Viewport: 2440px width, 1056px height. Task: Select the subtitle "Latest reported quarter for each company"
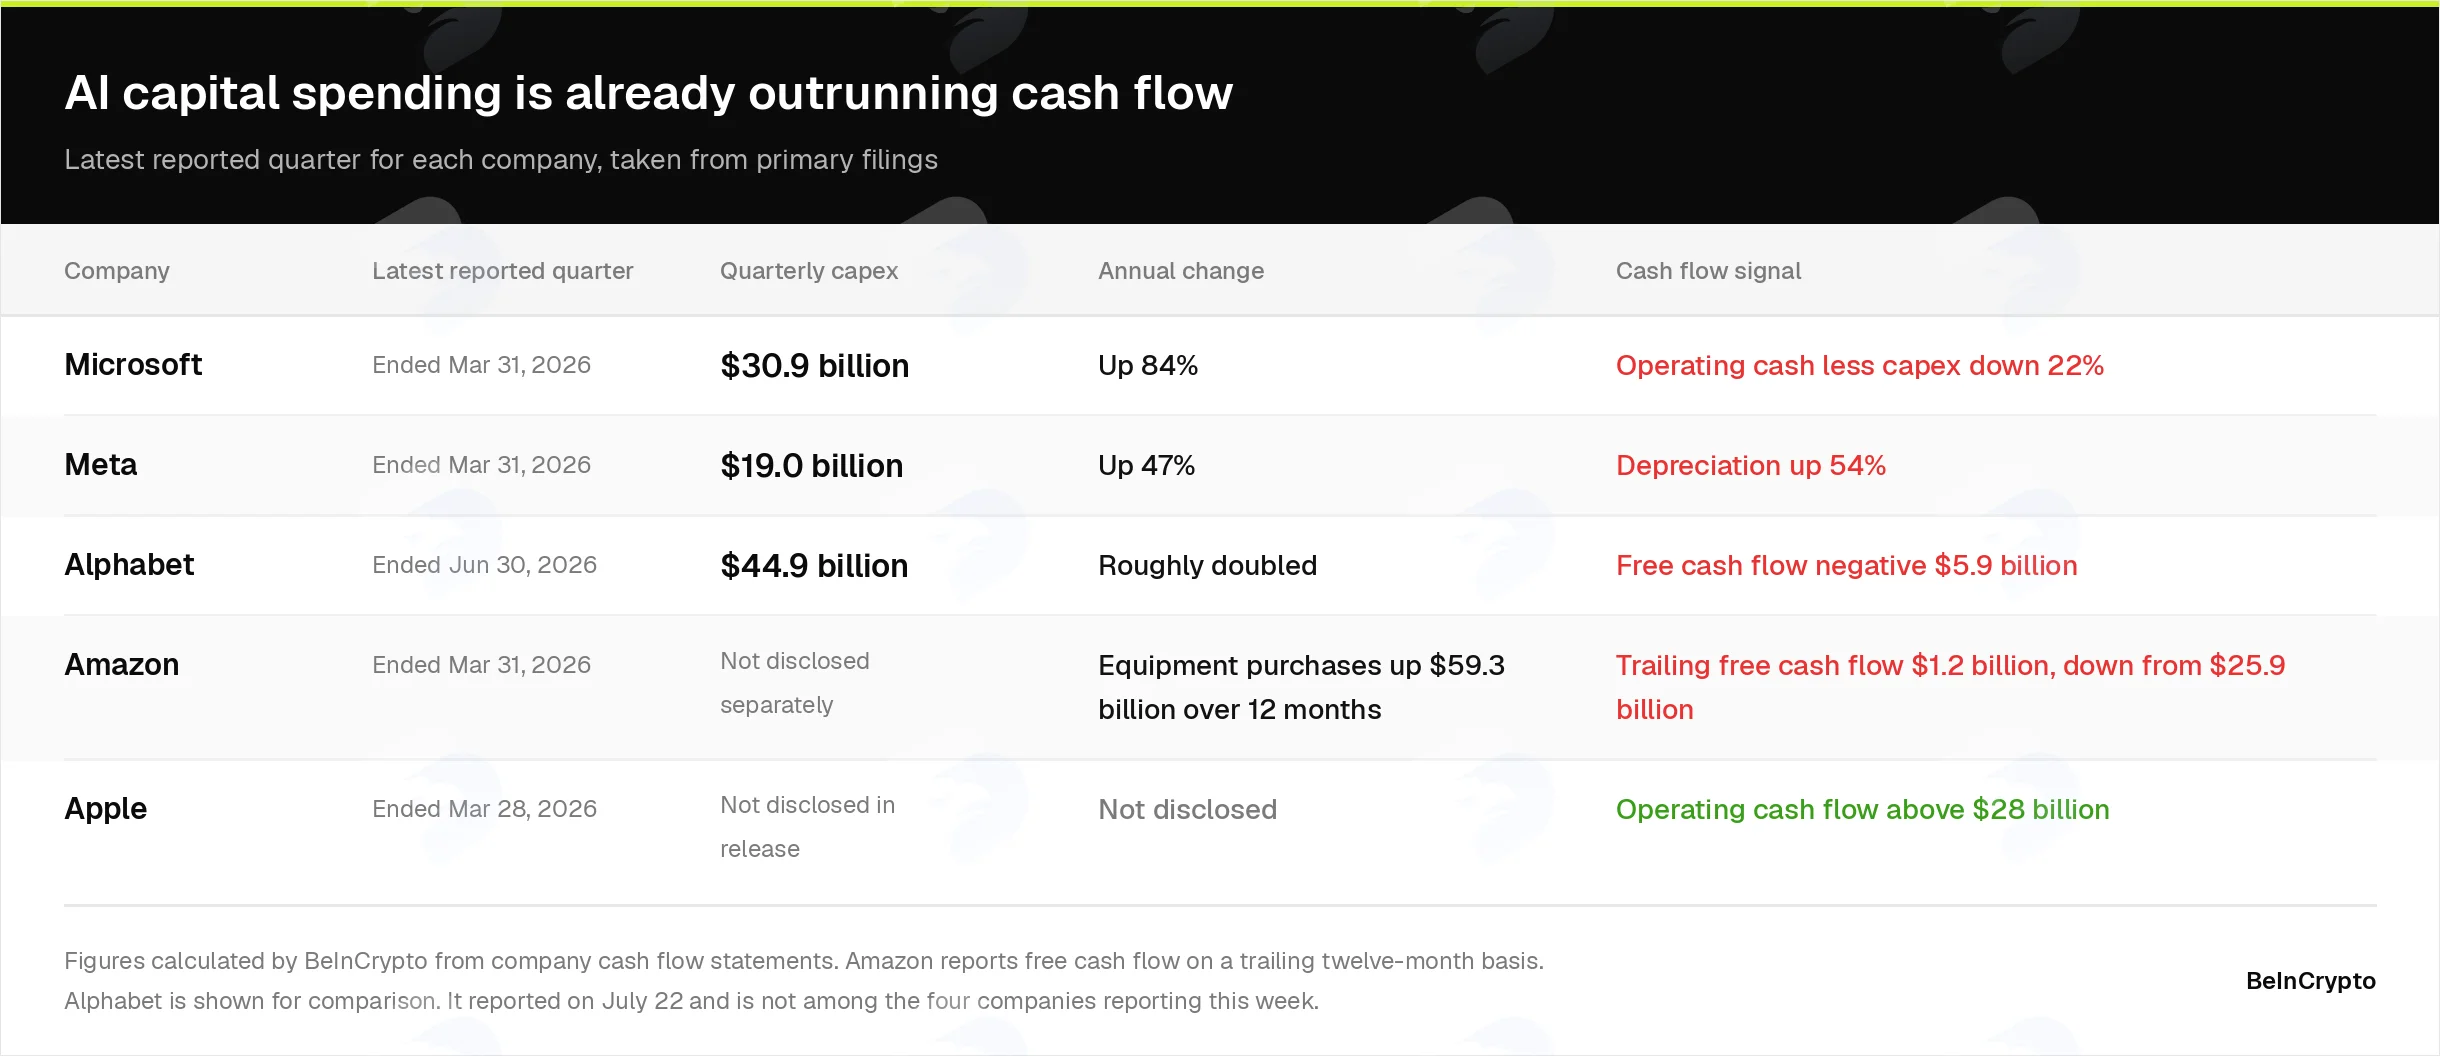click(333, 160)
